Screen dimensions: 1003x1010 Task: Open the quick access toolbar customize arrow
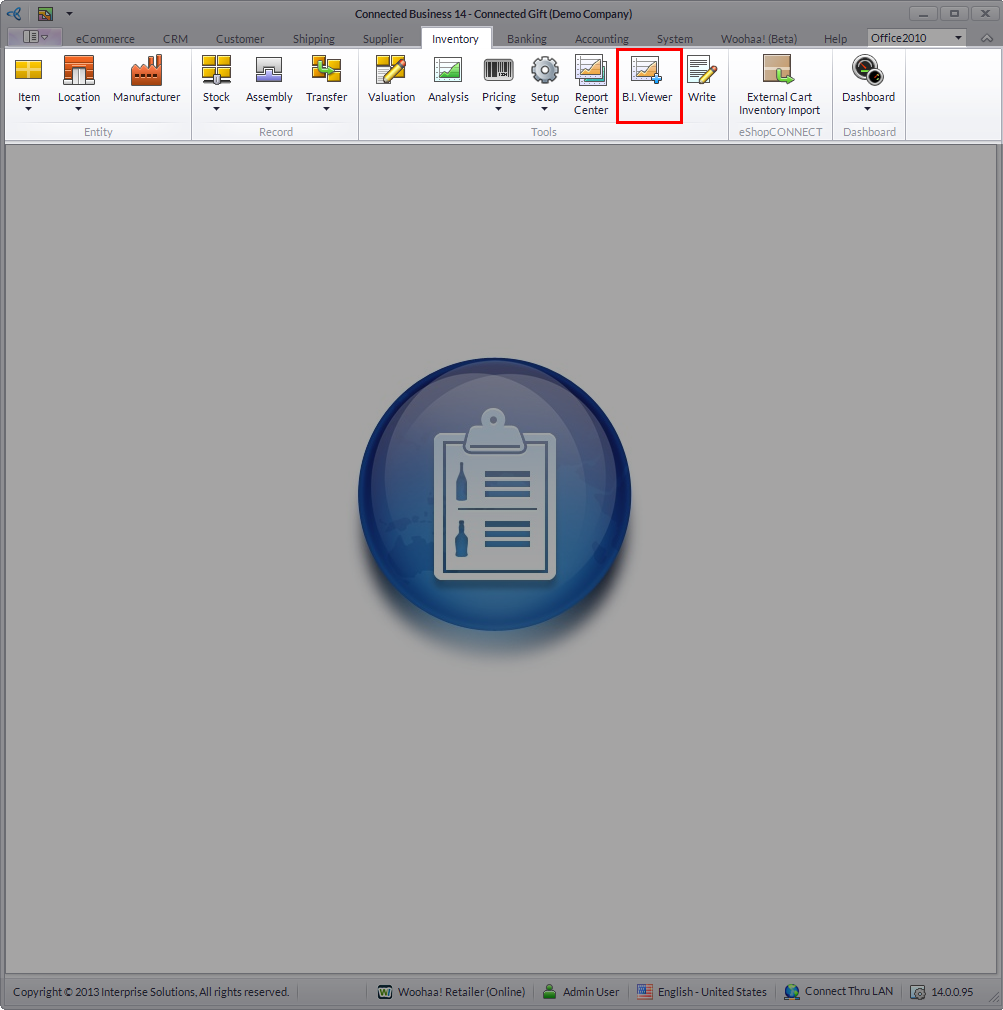pos(69,14)
